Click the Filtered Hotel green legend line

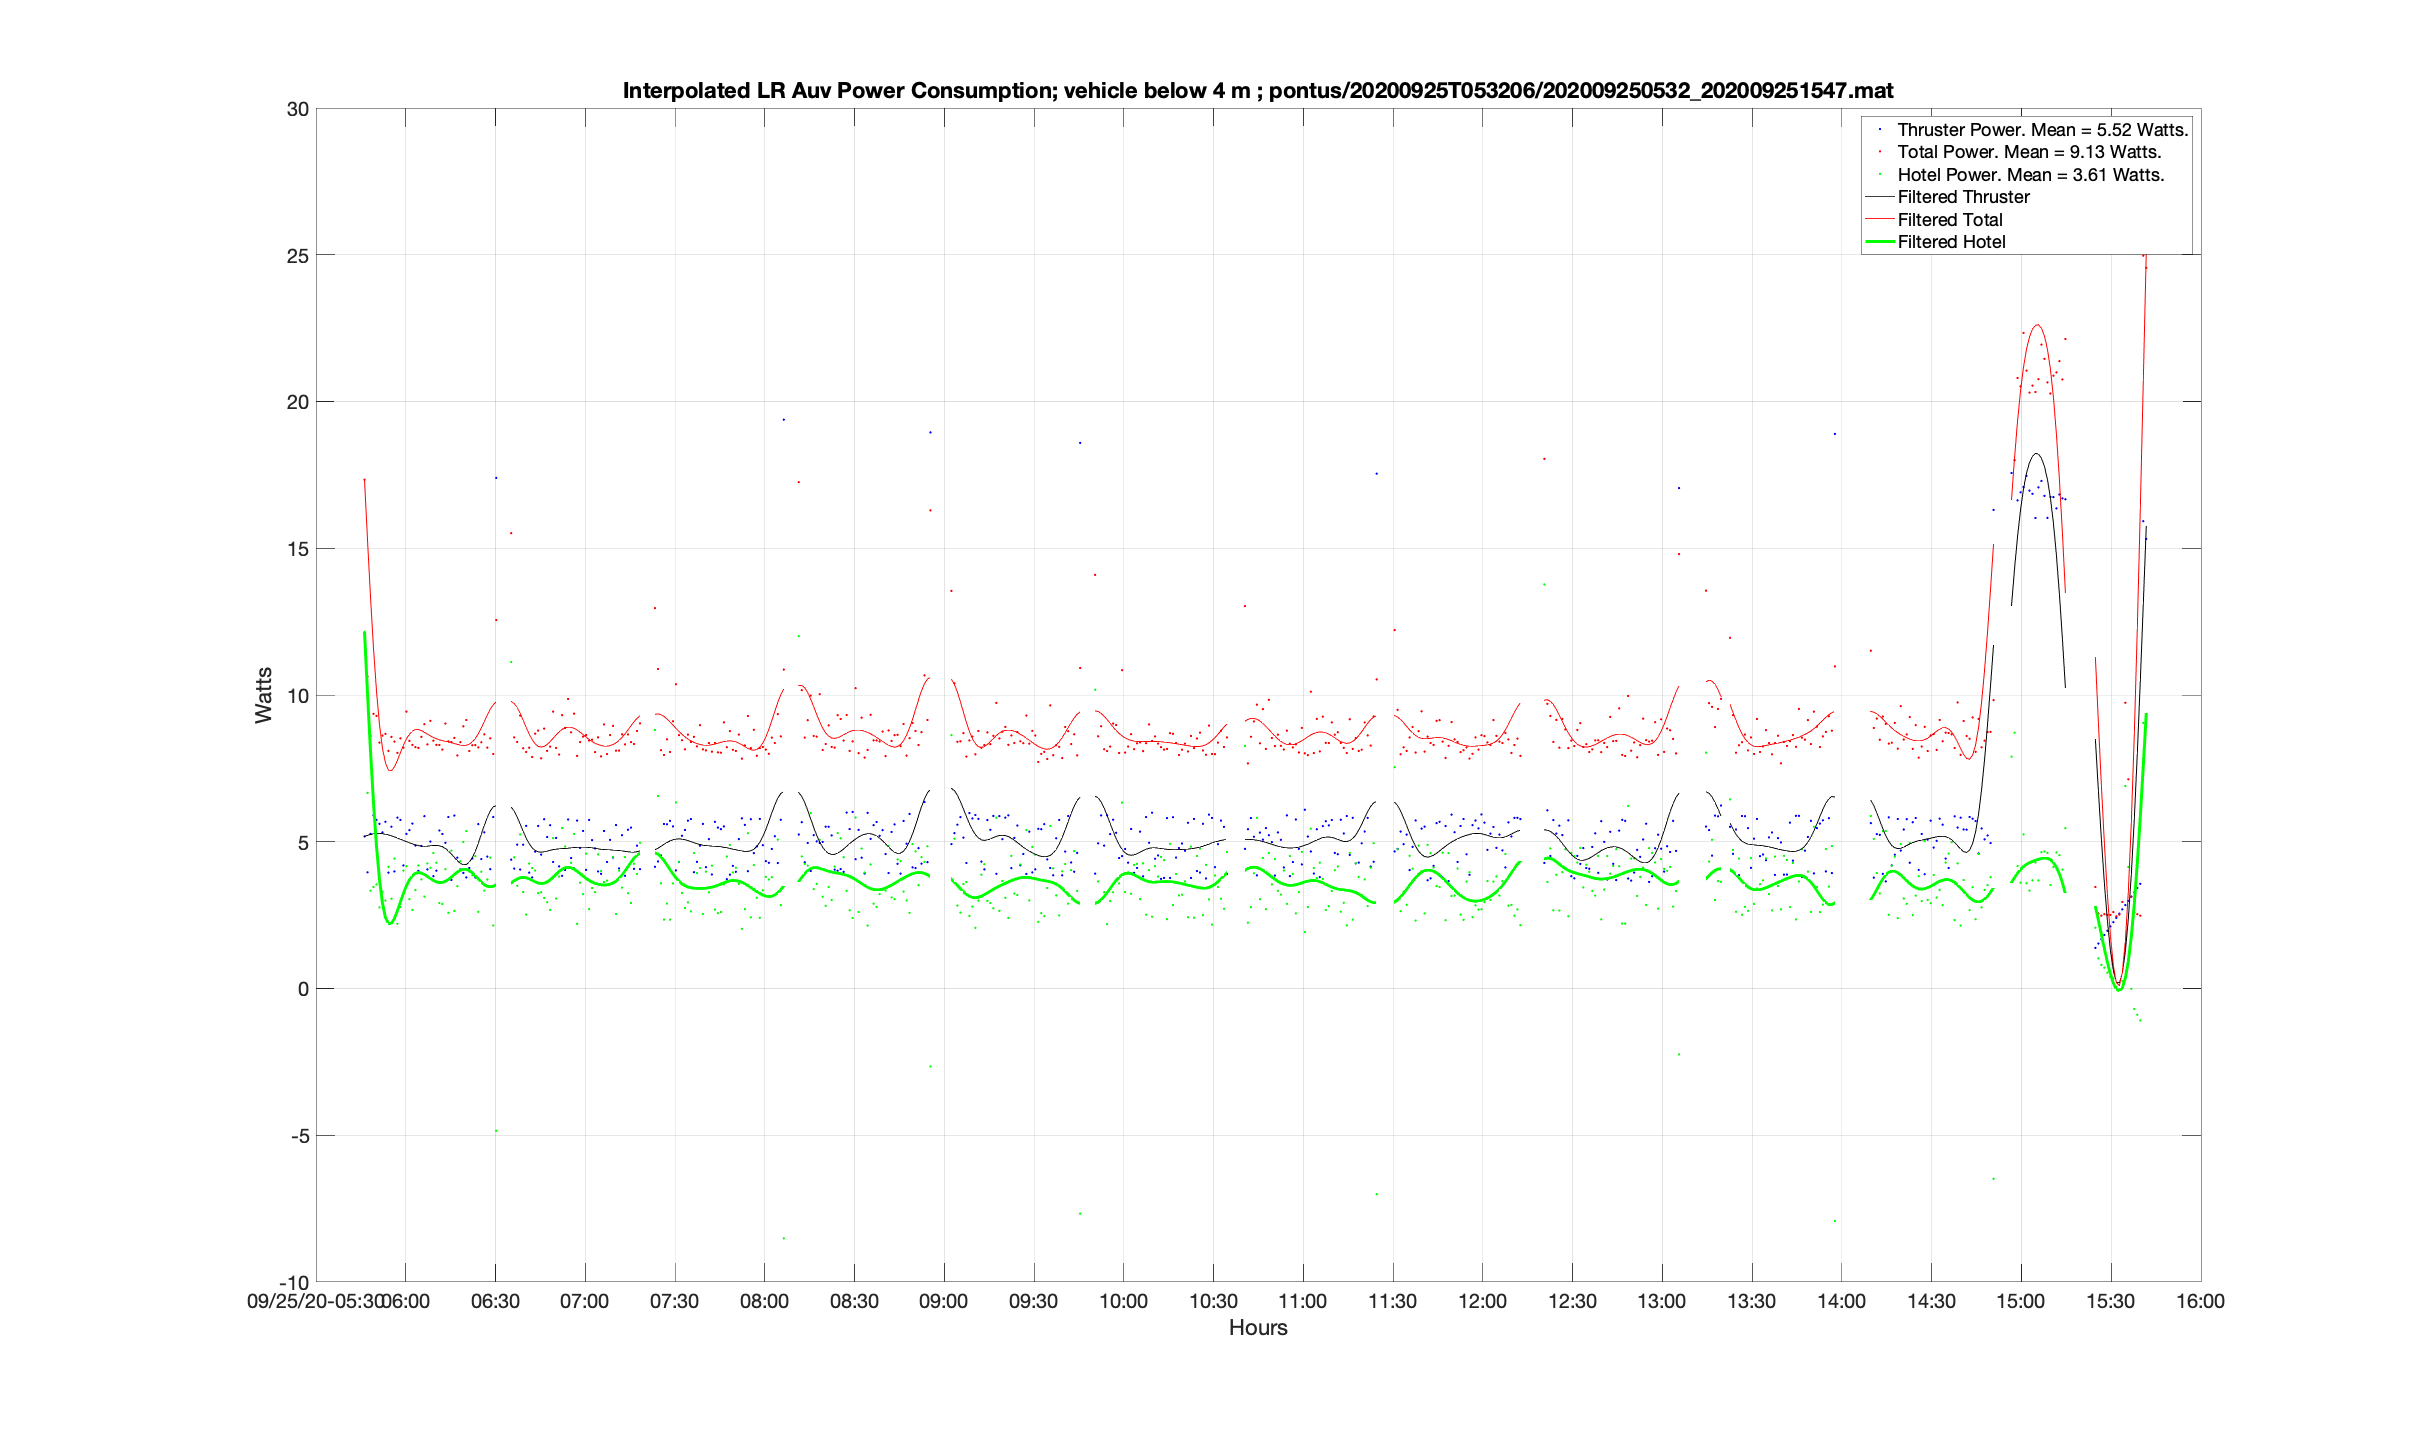(x=1880, y=242)
